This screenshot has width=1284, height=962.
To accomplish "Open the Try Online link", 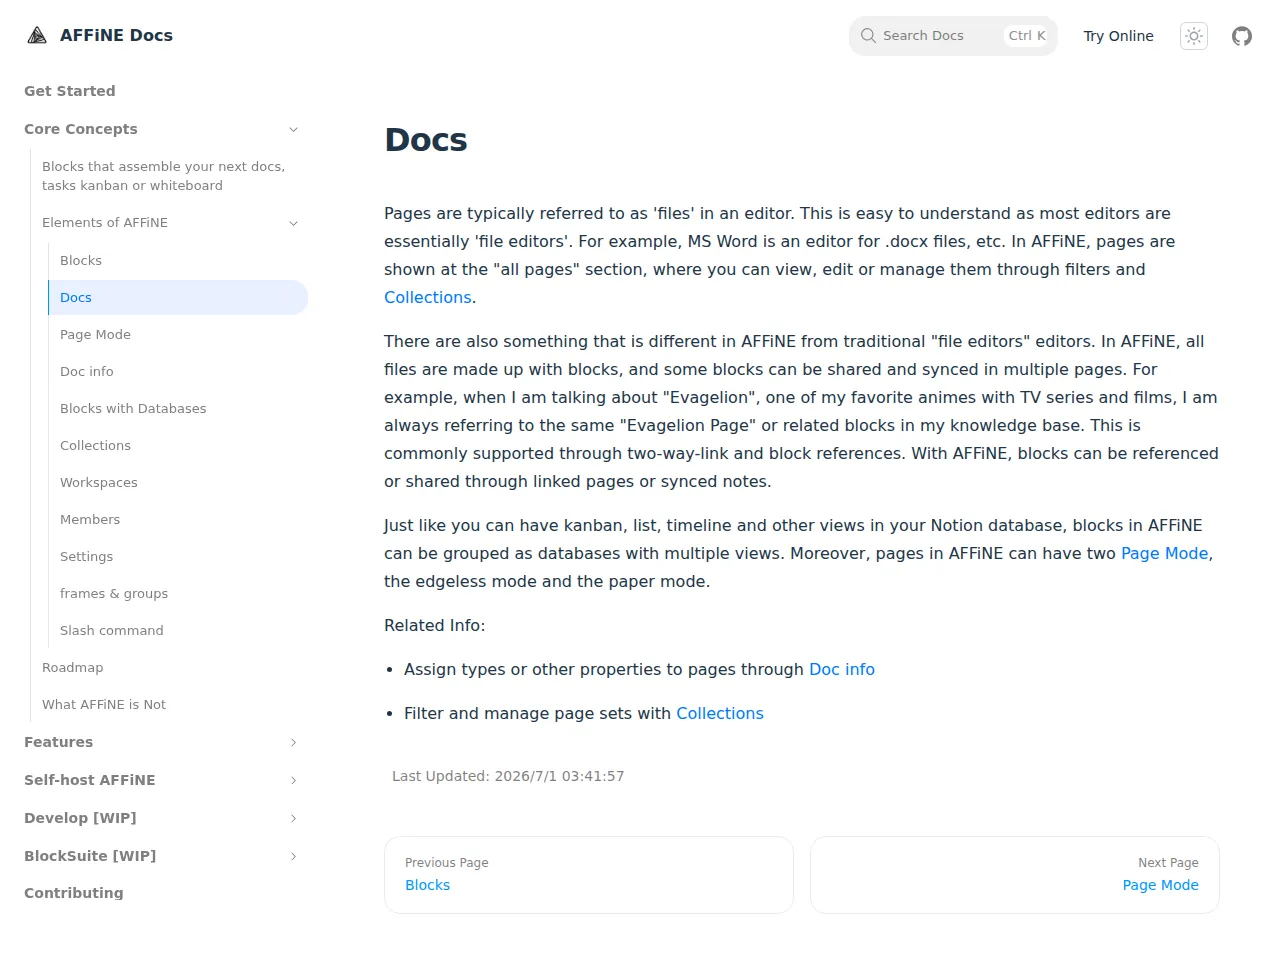I will tap(1118, 36).
